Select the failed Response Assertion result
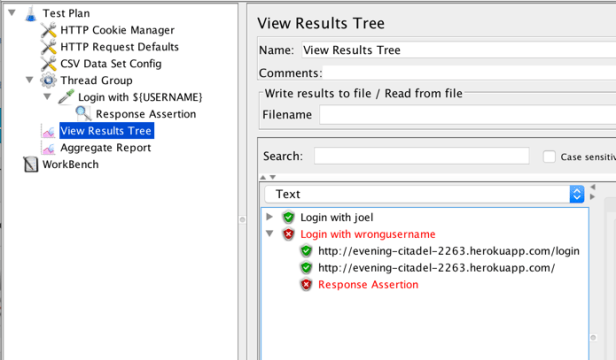 368,285
